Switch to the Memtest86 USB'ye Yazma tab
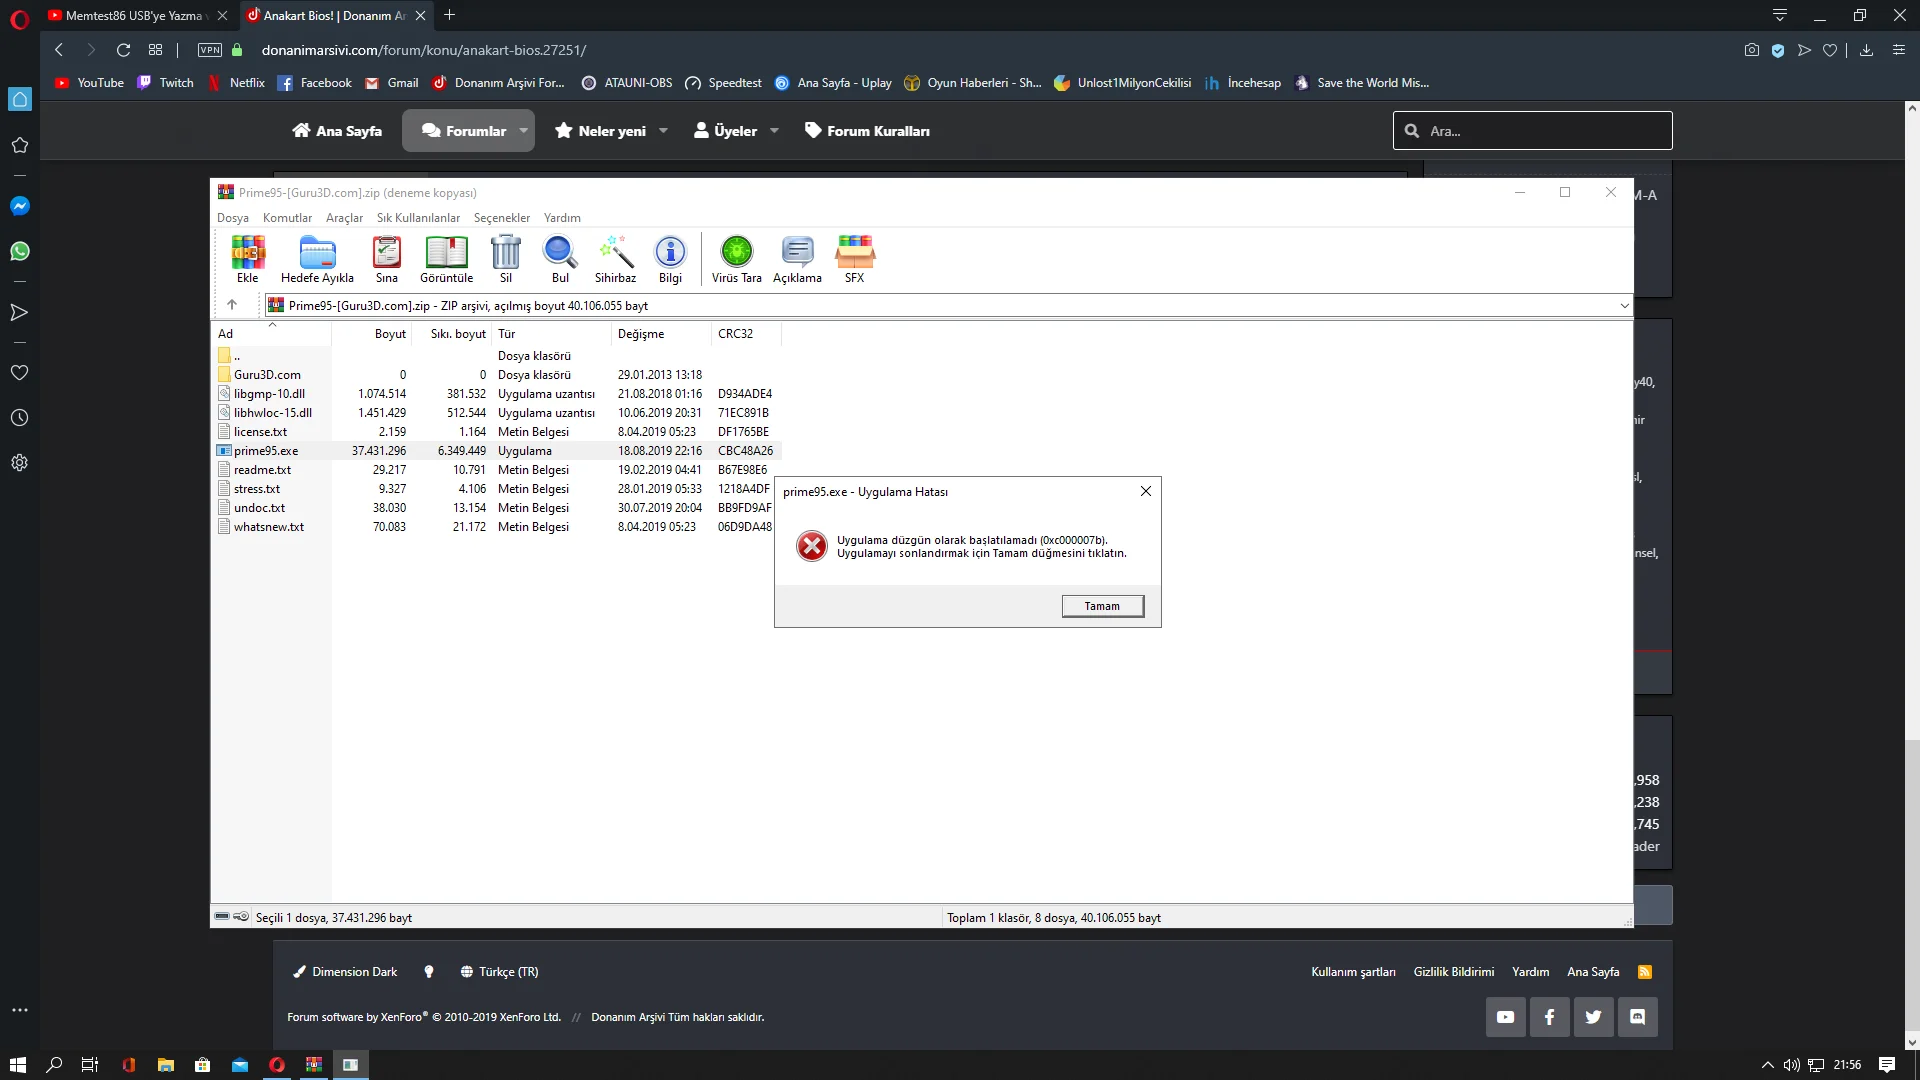1920x1080 pixels. tap(133, 15)
